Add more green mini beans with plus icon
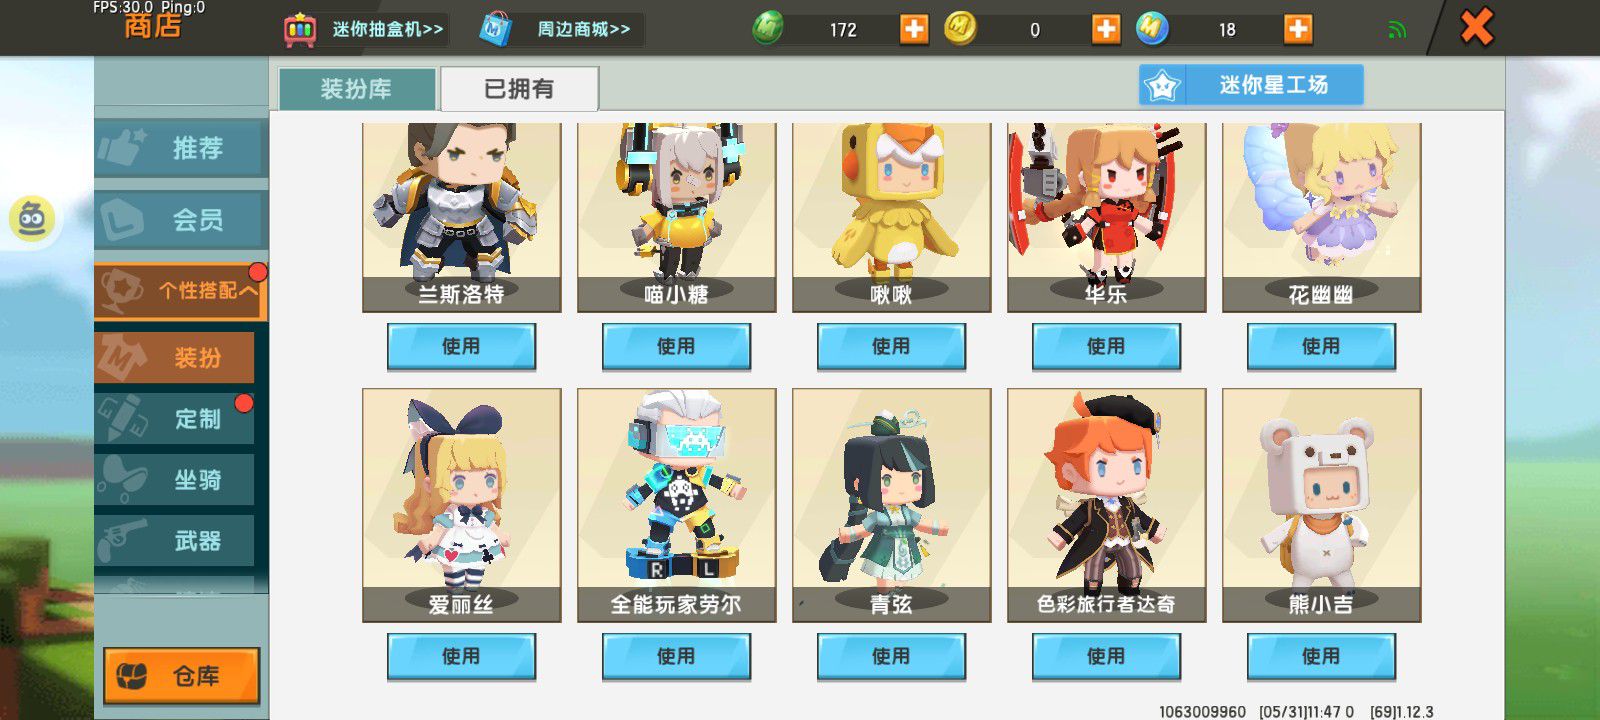1600x720 pixels. [914, 29]
